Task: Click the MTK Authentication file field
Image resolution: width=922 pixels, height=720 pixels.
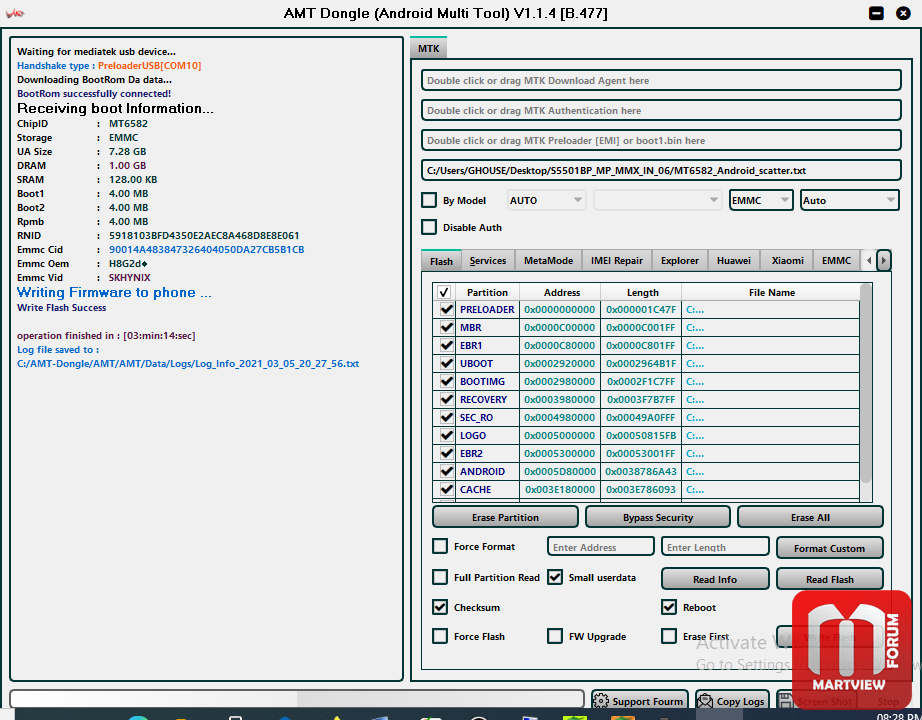Action: tap(661, 111)
